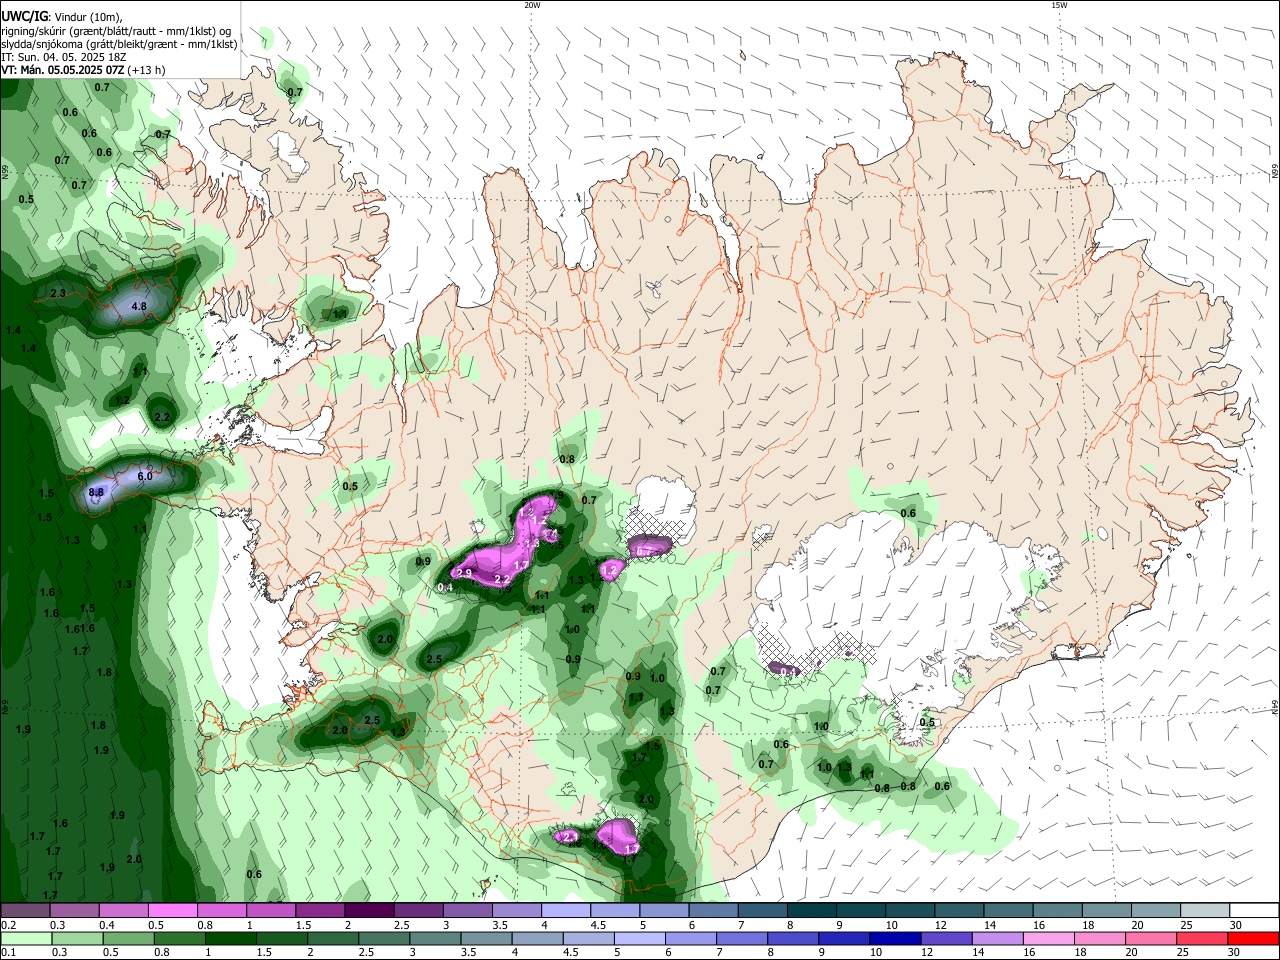Click the dark teal 8 swatch in upper legend row
Image resolution: width=1280 pixels, height=960 pixels.
812,911
